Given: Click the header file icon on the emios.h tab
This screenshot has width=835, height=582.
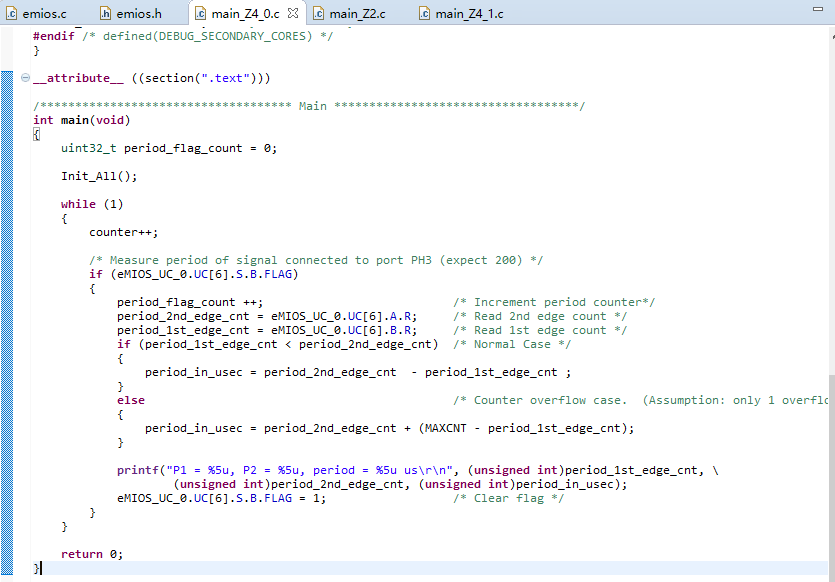Looking at the screenshot, I should click(x=106, y=13).
